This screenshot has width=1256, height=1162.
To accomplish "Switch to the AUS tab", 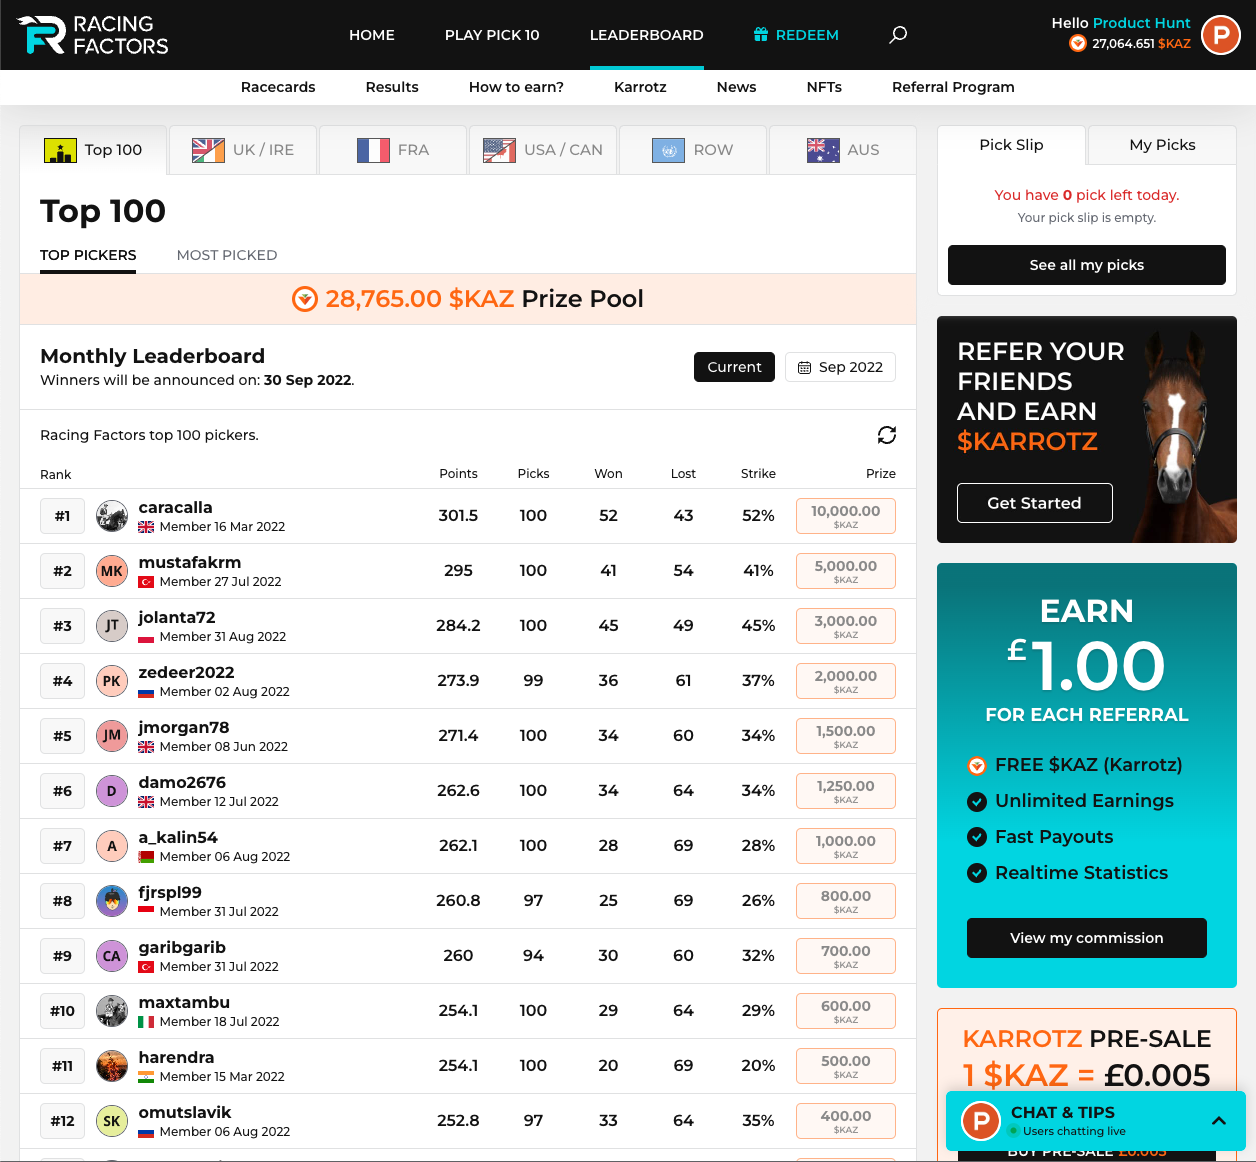I will (x=843, y=150).
